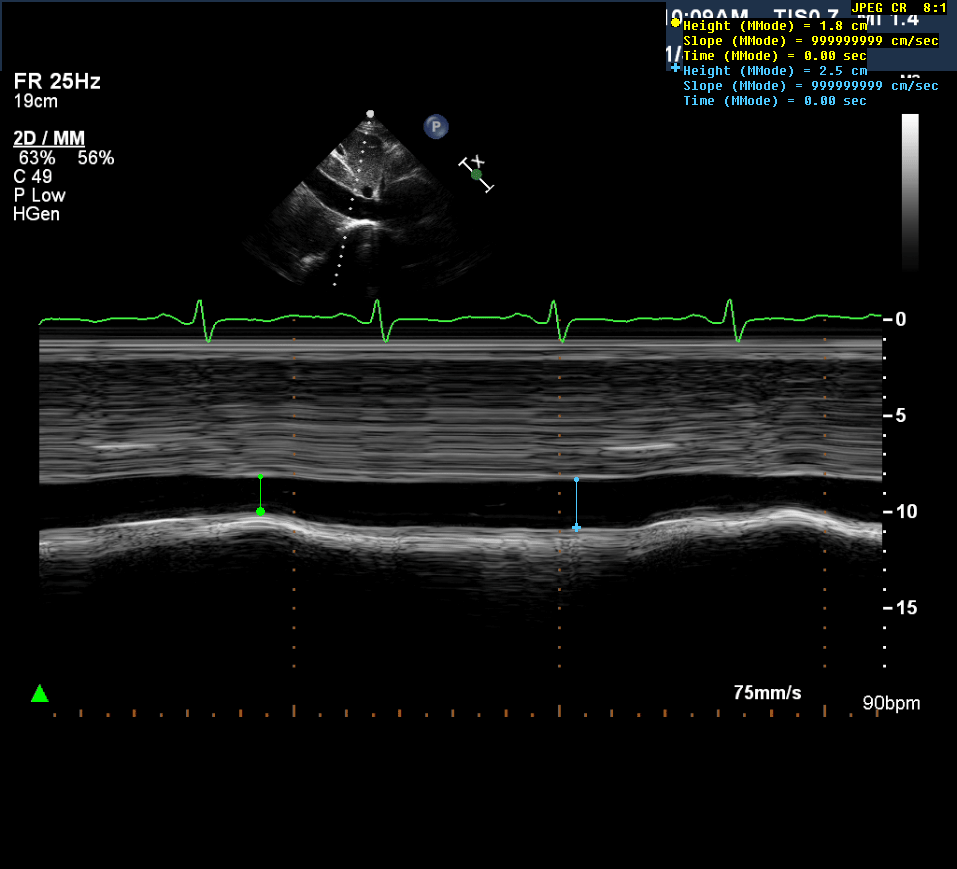Click the blue caliper's lower endpoint
The width and height of the screenshot is (957, 869).
[x=576, y=527]
